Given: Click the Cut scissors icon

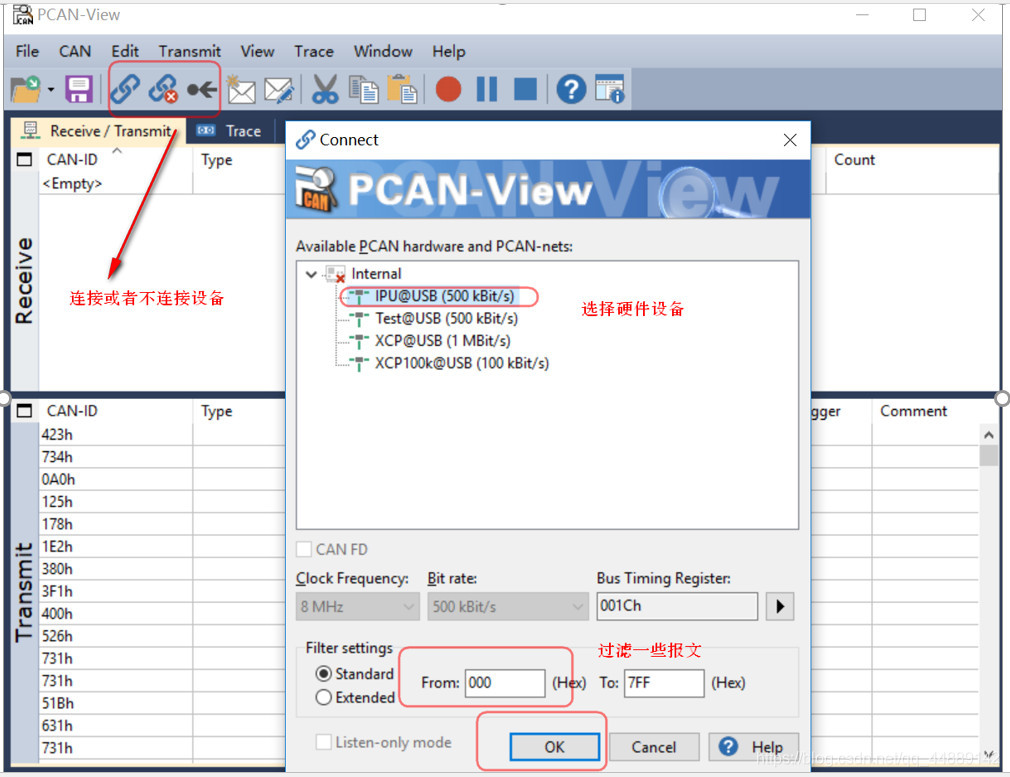Looking at the screenshot, I should point(325,89).
